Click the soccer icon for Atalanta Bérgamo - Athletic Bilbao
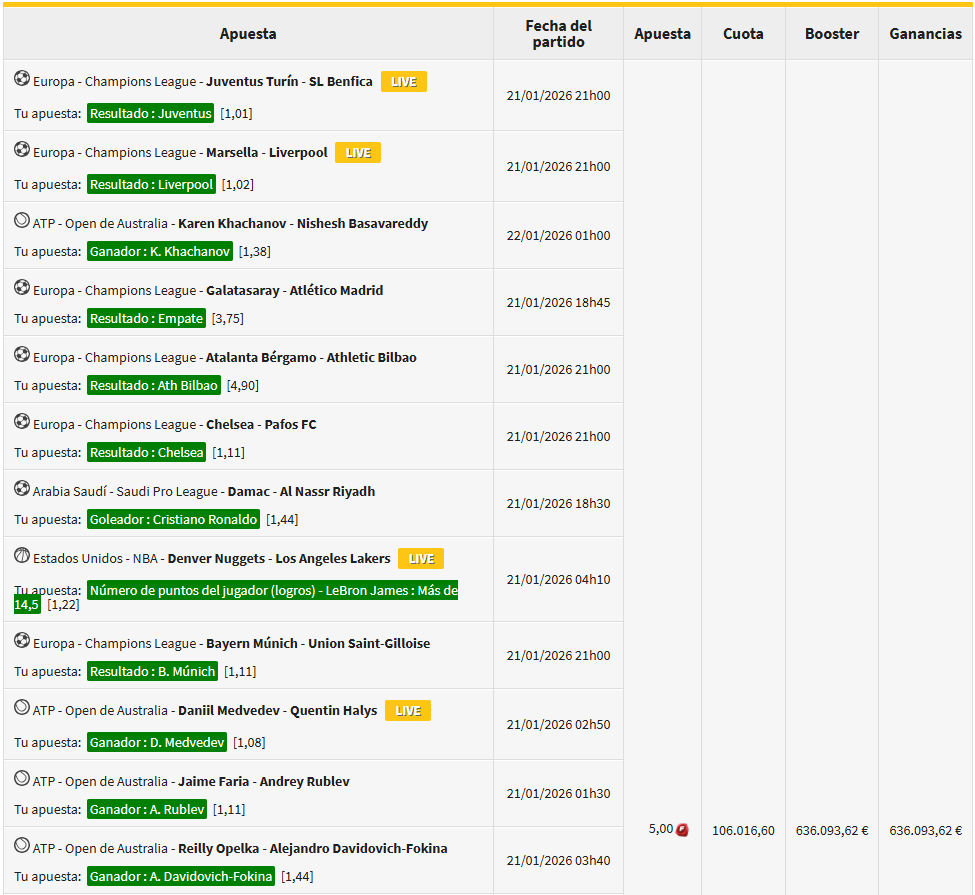Screen dimensions: 975x895 pos(22,355)
